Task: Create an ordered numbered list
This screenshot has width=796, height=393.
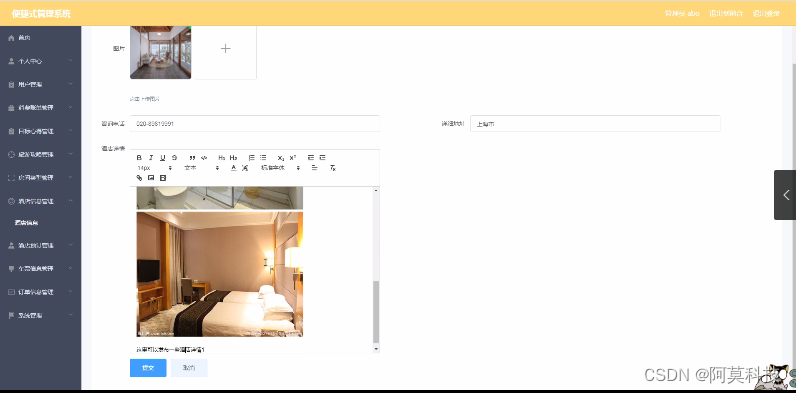Action: pyautogui.click(x=251, y=157)
